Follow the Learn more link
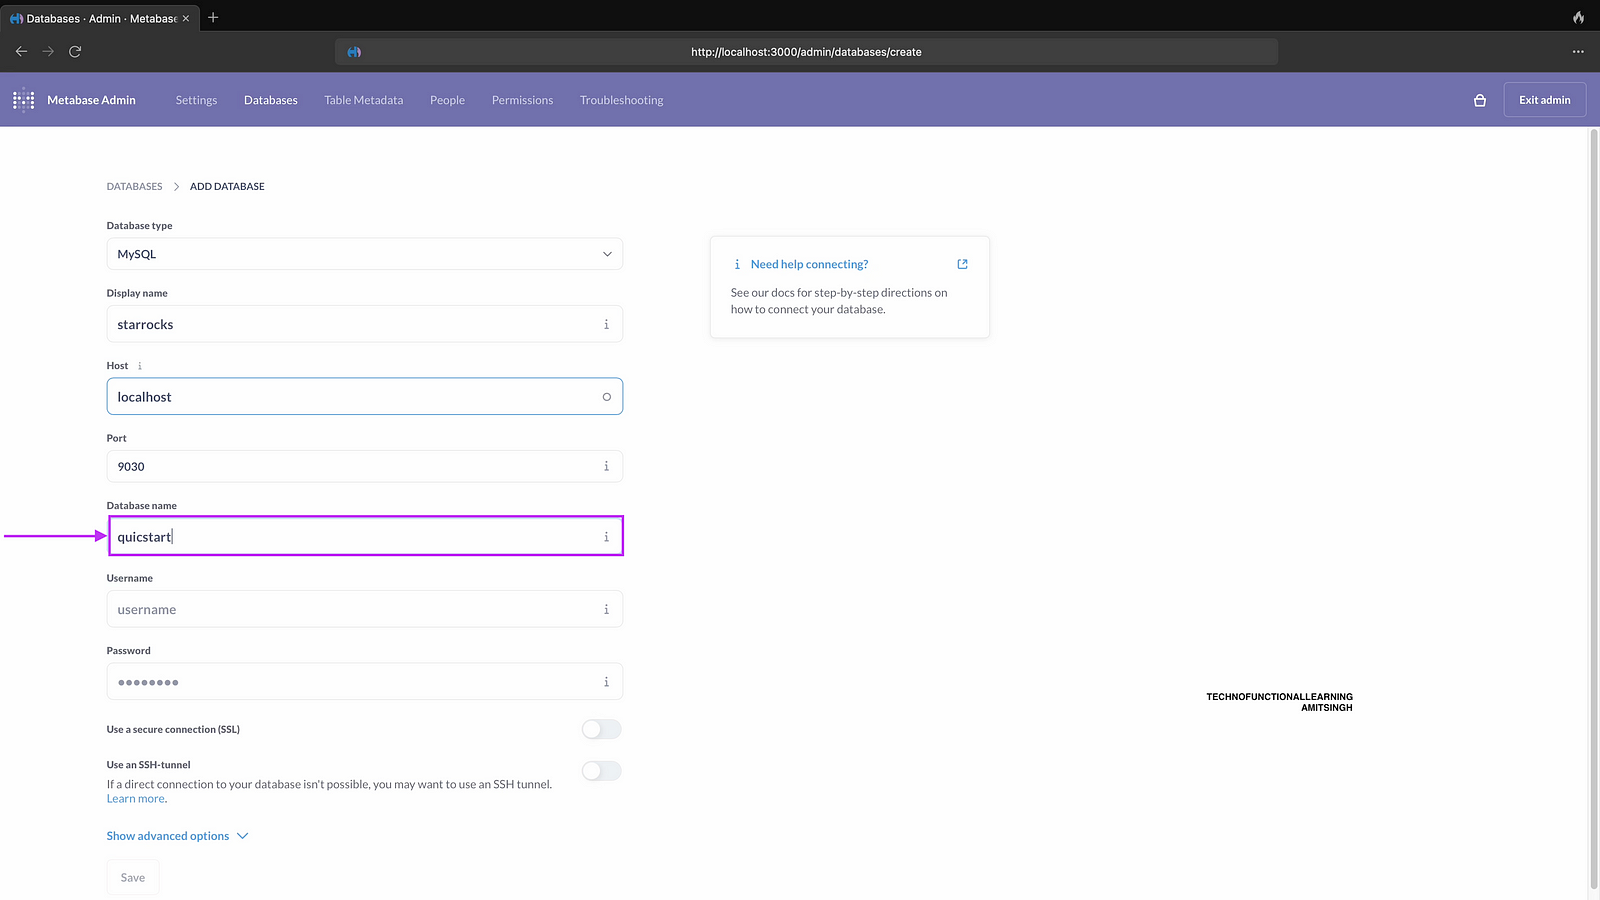1600x900 pixels. click(135, 799)
